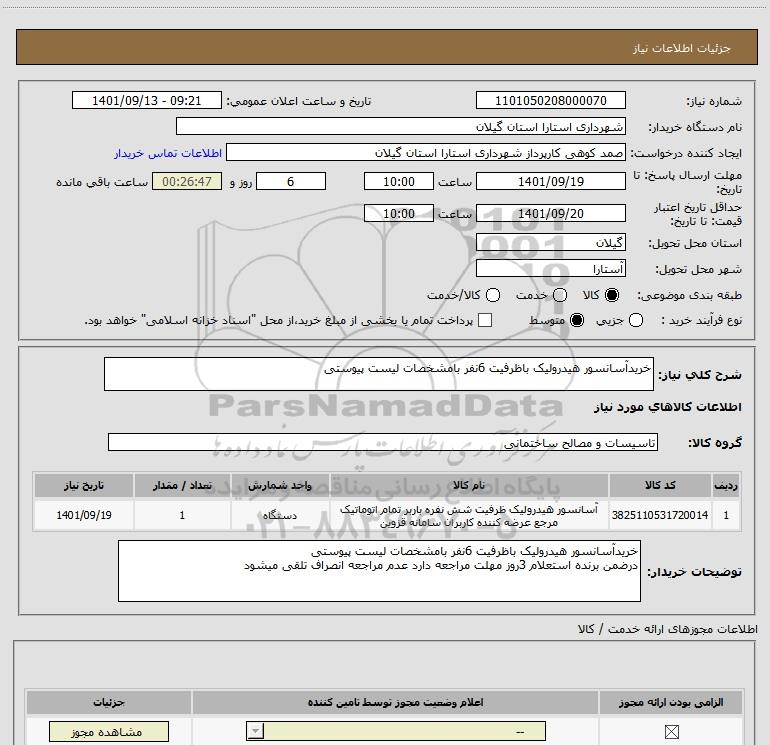Viewport: 770px width, 745px height.
Task: Click the goods group field تاسیسات و مصالح ساختمانی
Action: (x=383, y=442)
